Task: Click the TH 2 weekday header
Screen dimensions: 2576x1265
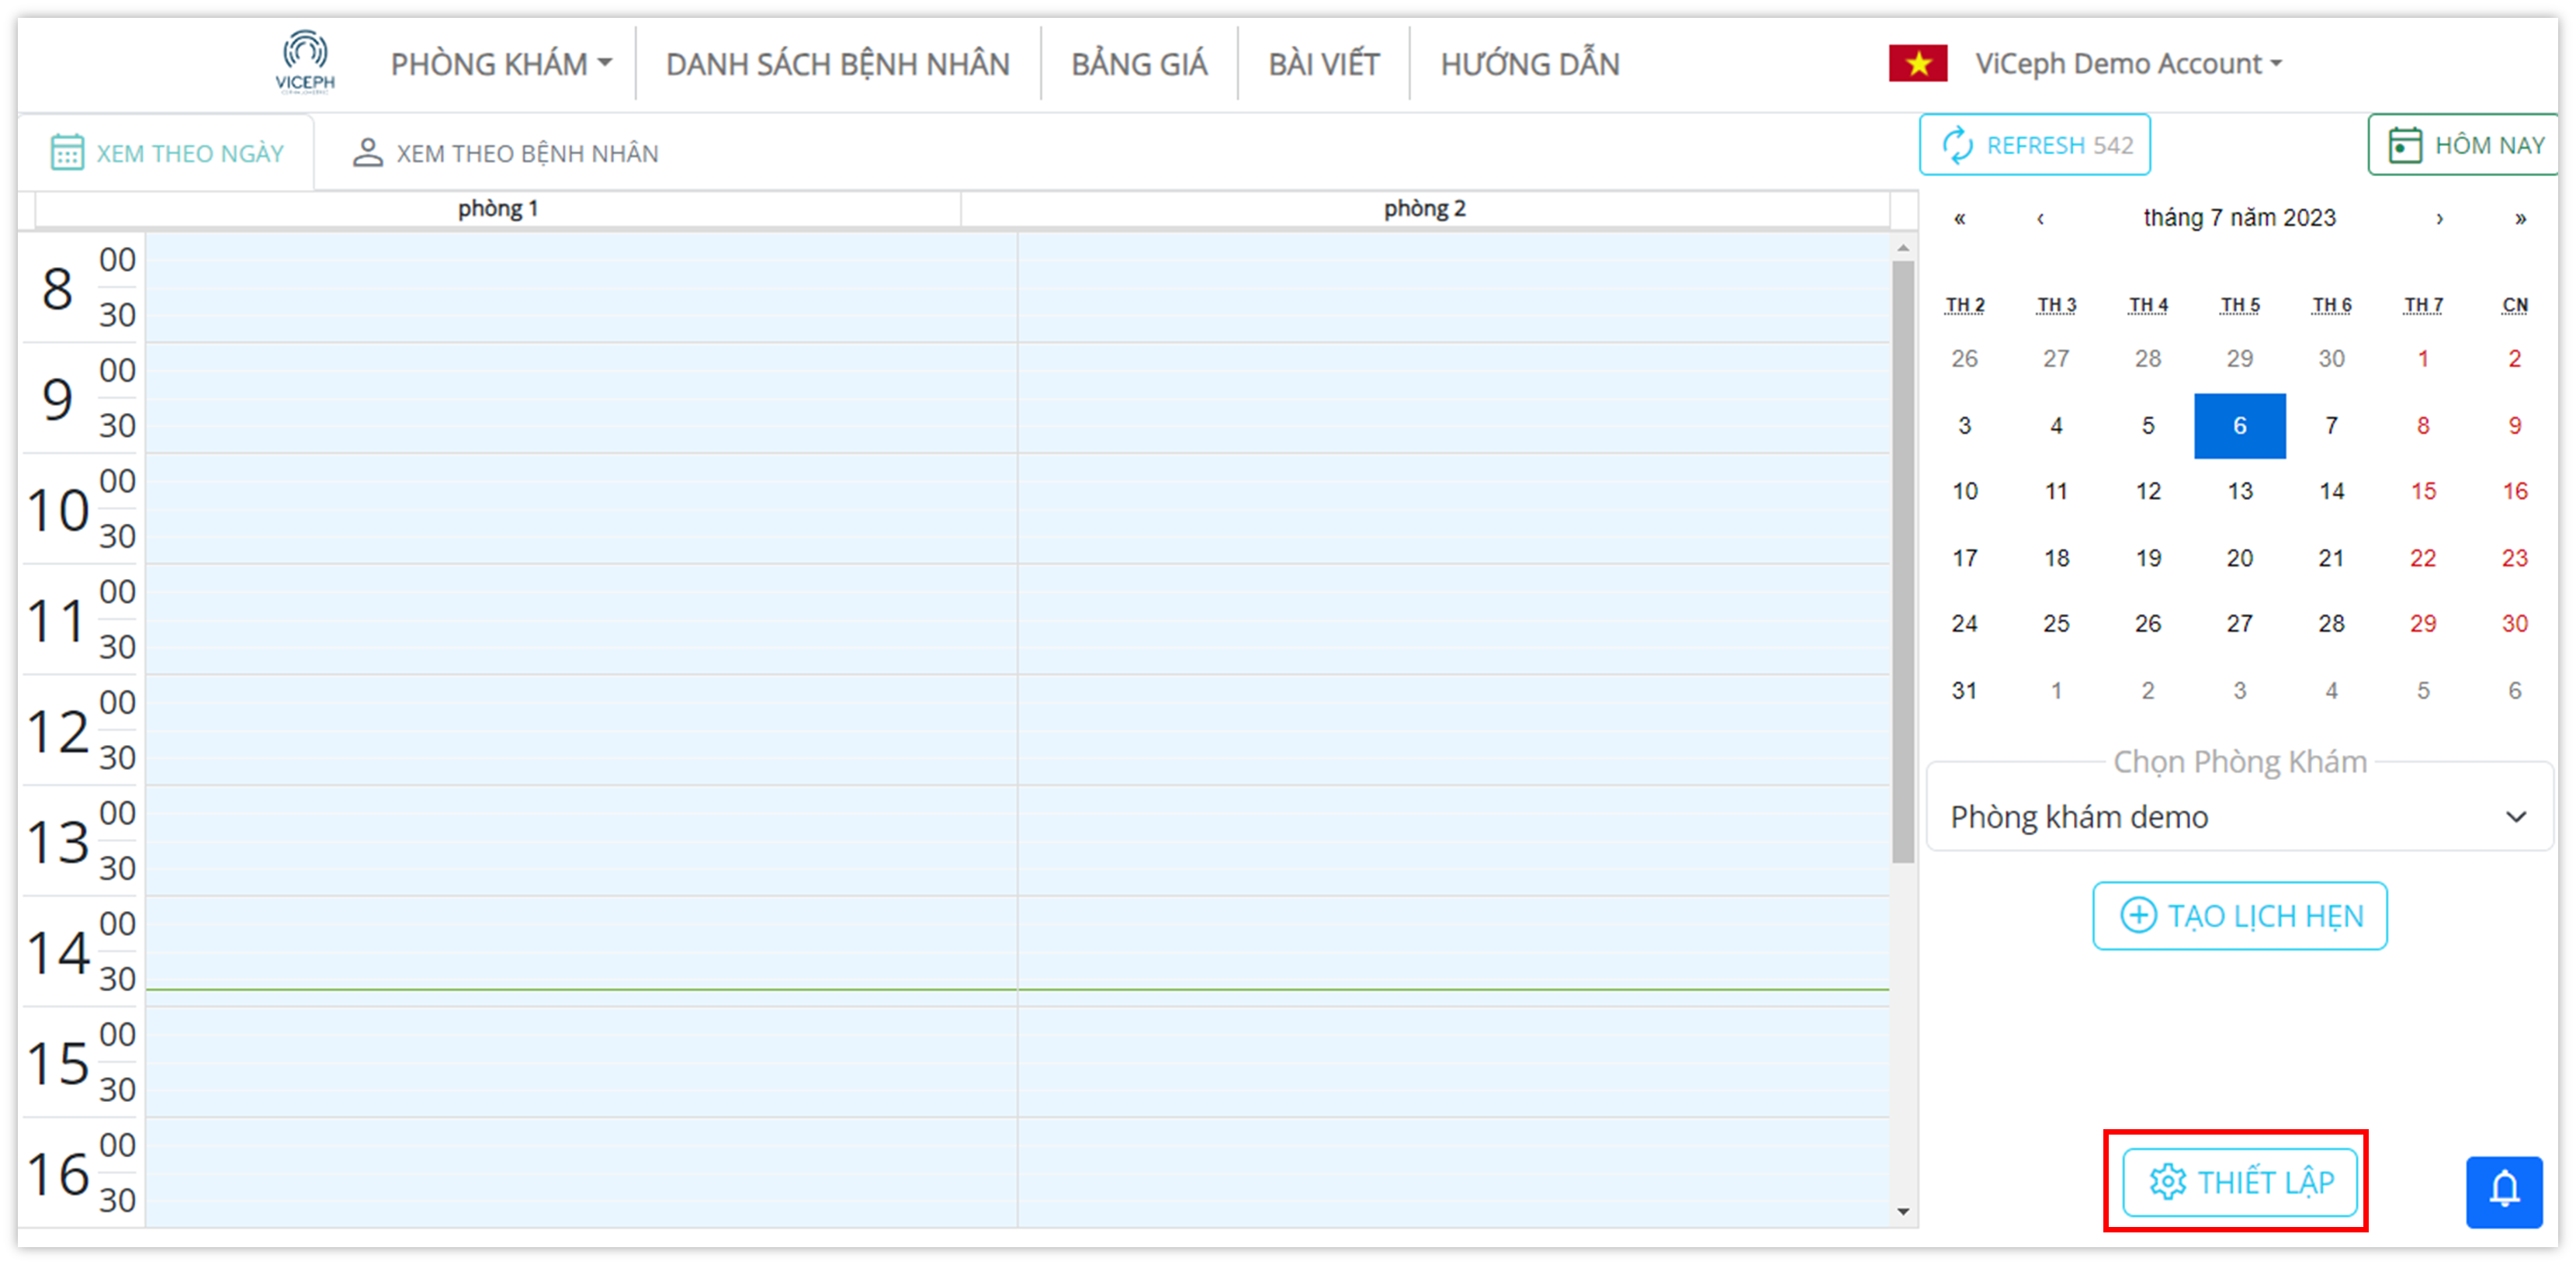Action: point(1964,305)
